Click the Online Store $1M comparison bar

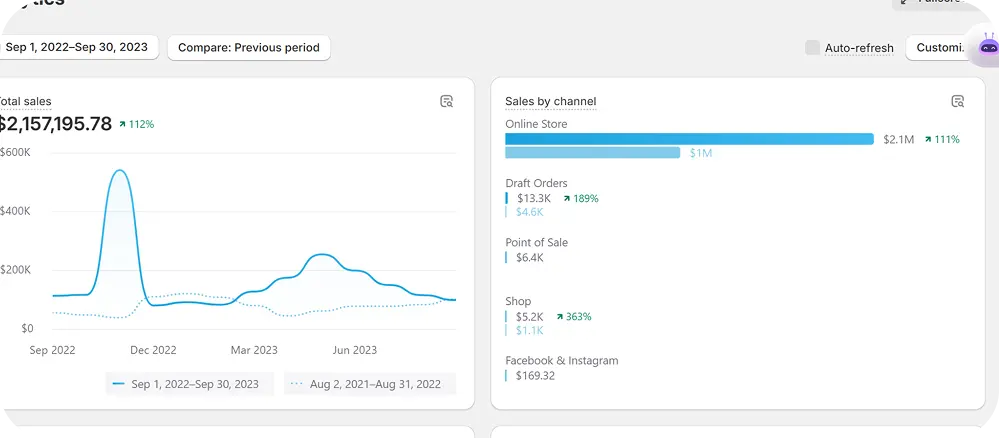[593, 152]
